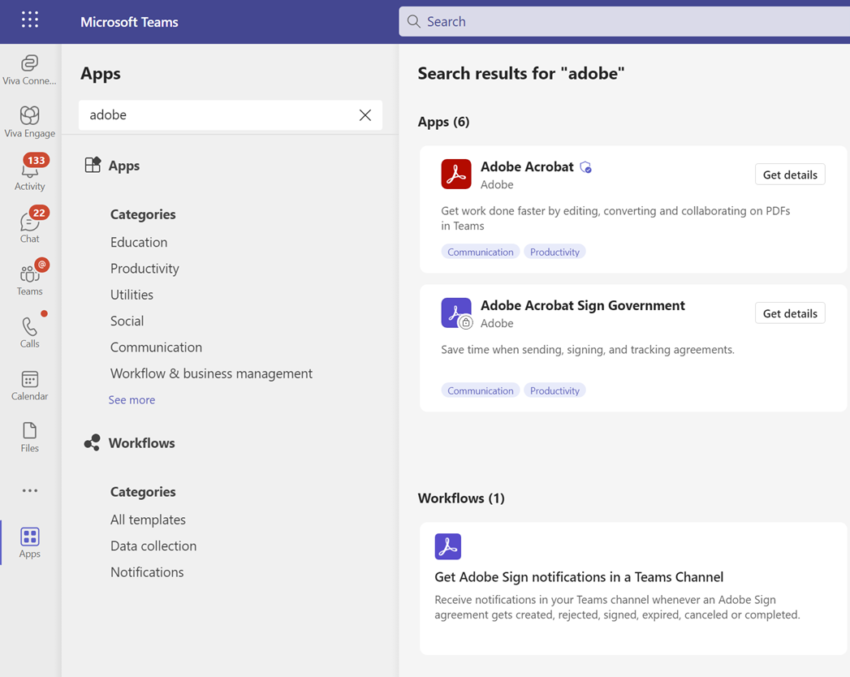
Task: Get details for Adobe Acrobat
Action: (789, 175)
